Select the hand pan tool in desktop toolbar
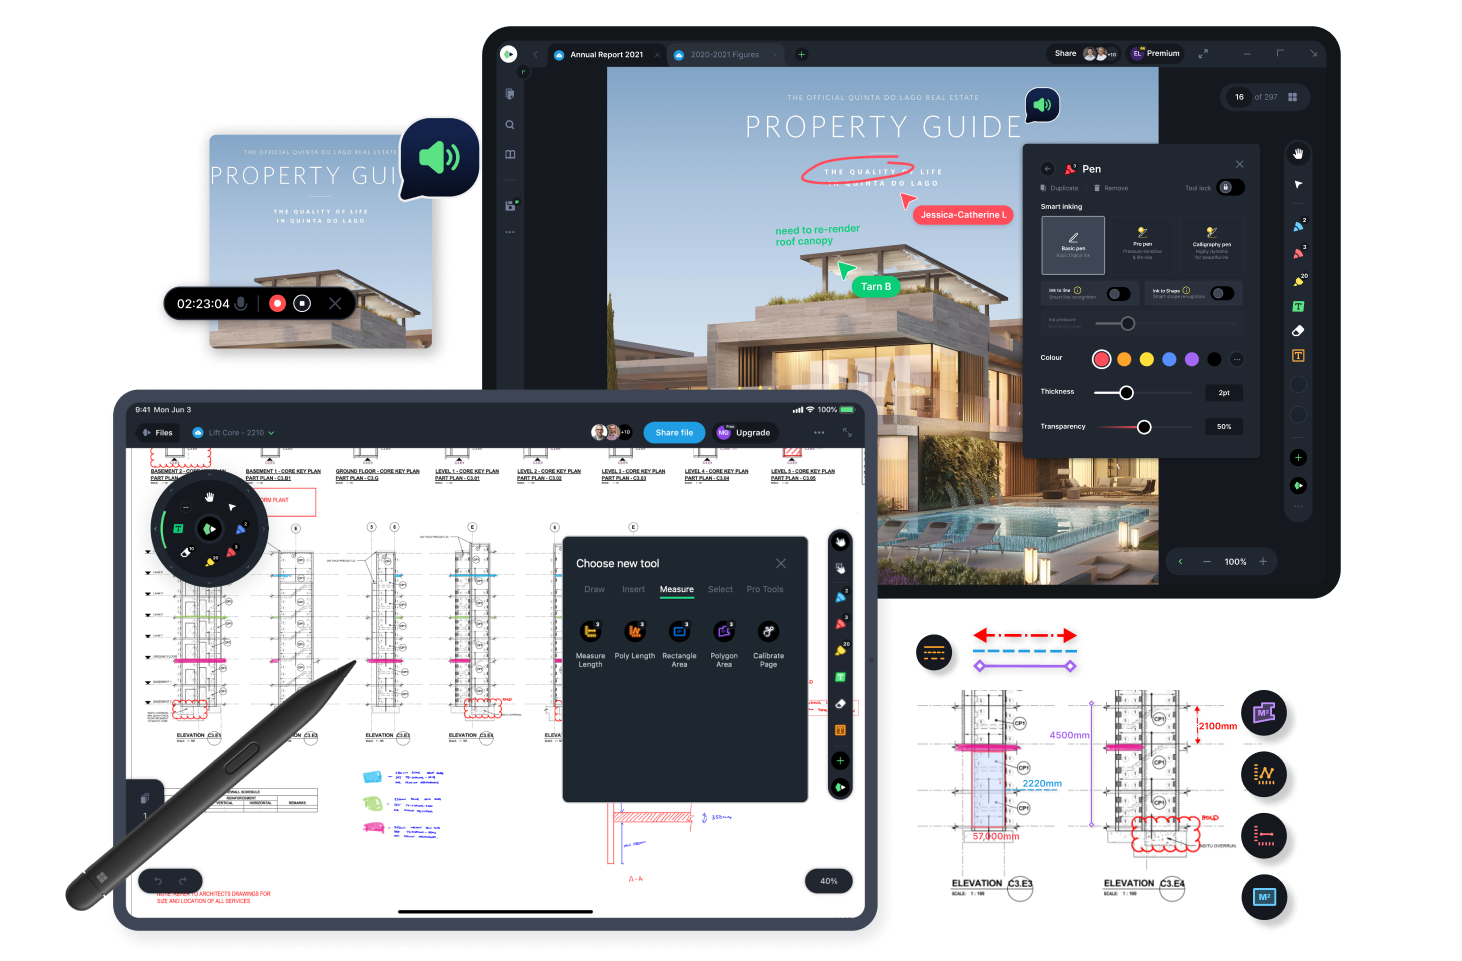The height and width of the screenshot is (961, 1462). (x=1298, y=154)
